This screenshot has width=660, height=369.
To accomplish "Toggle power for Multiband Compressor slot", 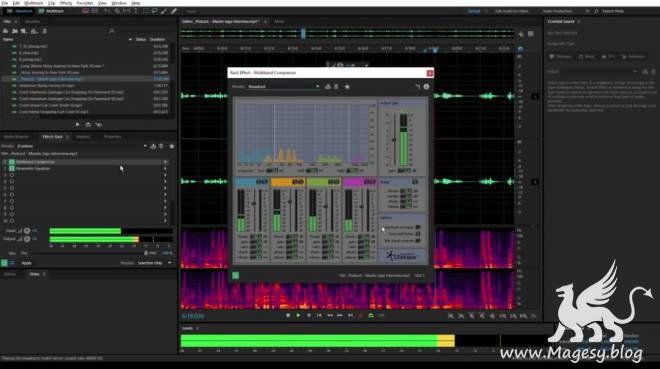I will 12,162.
